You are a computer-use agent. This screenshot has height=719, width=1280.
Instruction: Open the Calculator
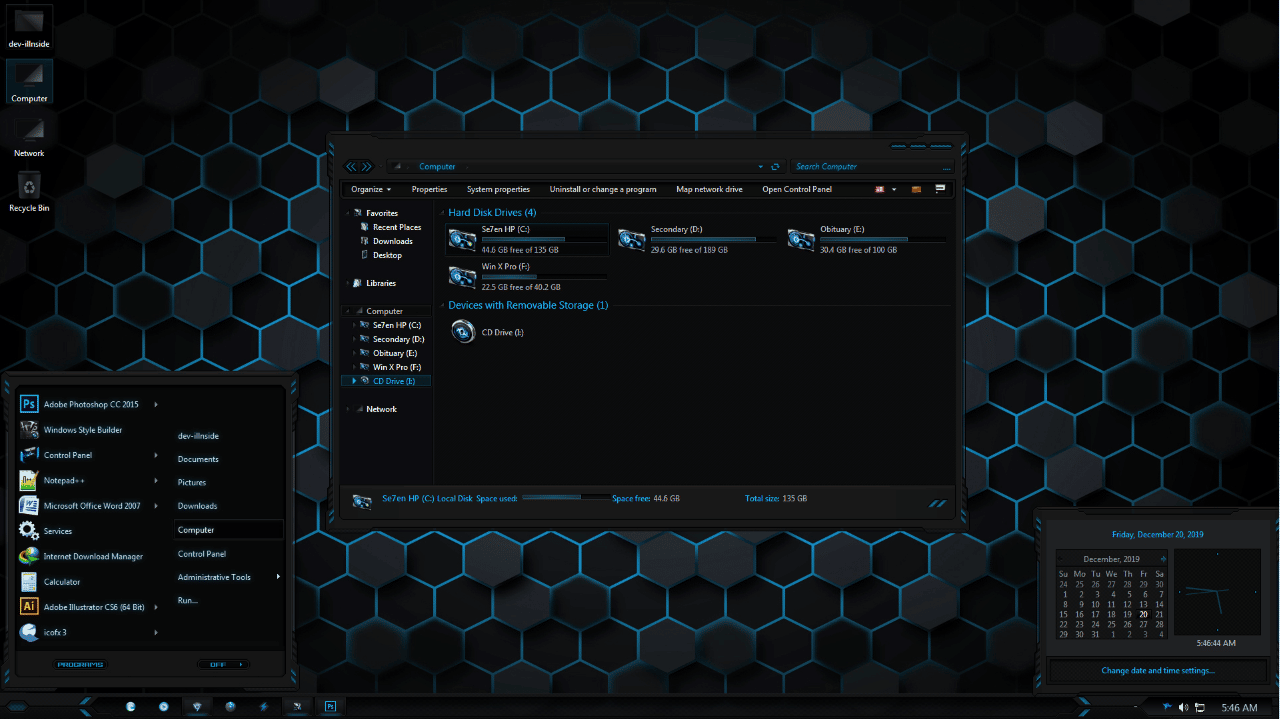click(60, 581)
